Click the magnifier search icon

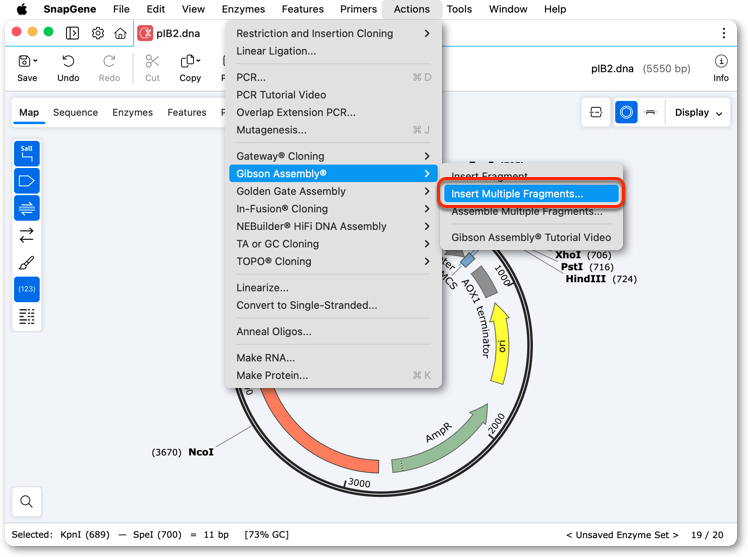27,501
